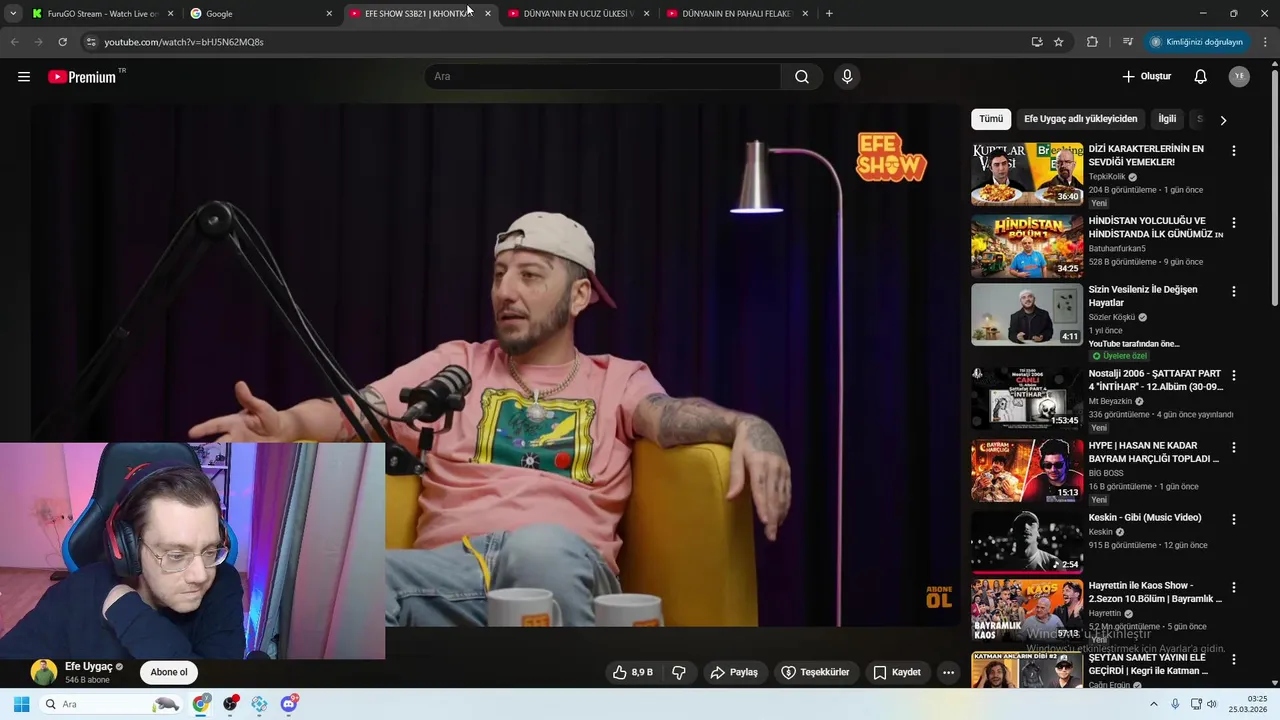1280x720 pixels.
Task: Open the Efe Uygaç channel name
Action: (89, 666)
